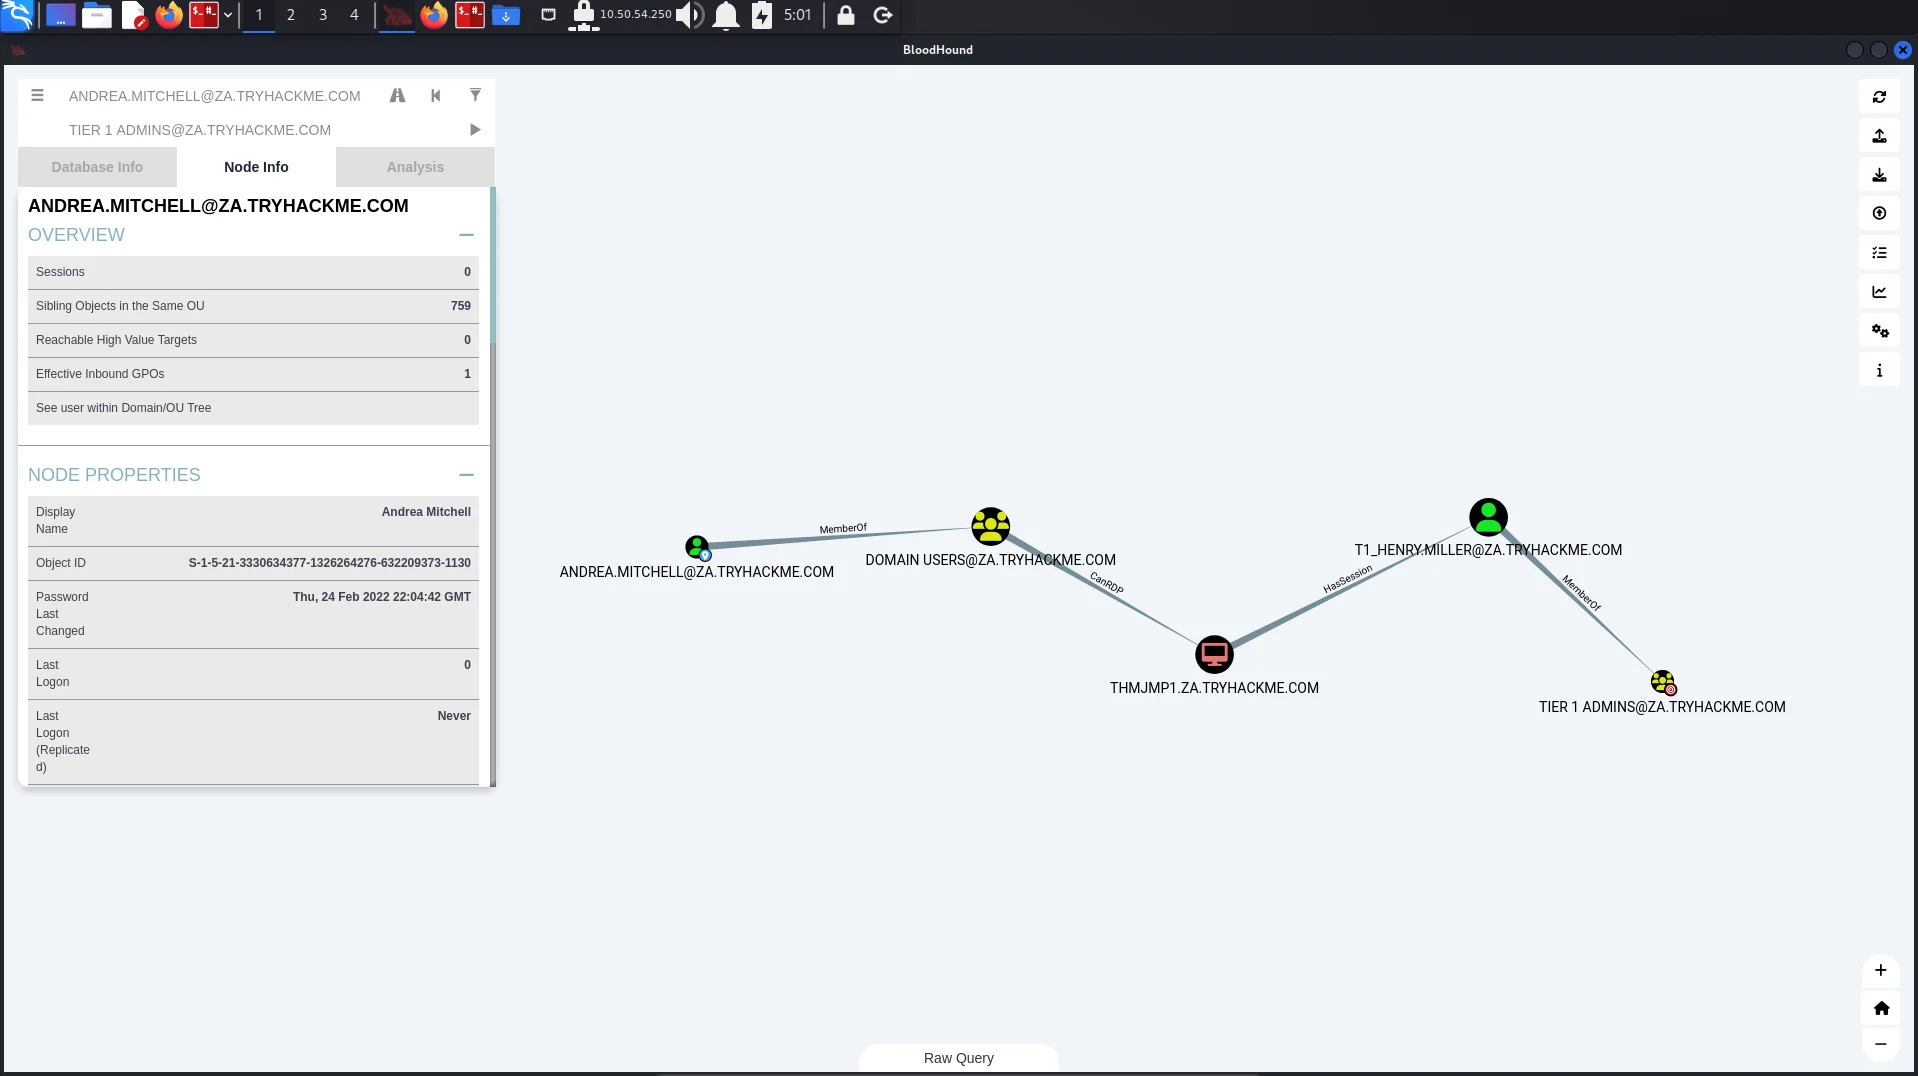Screen dimensions: 1918x1076
Task: Refresh the graph layout
Action: pos(1879,97)
